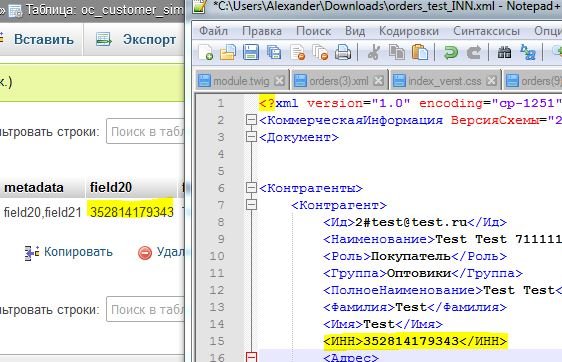This screenshot has height=362, width=562.
Task: Click the xml version declaration on line 1
Action: click(x=410, y=103)
